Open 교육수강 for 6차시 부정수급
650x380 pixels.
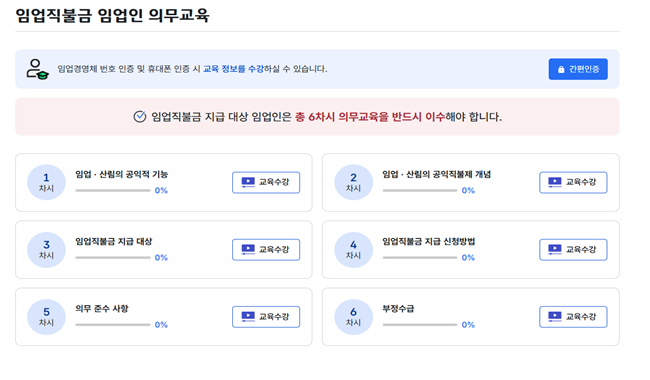pos(573,317)
